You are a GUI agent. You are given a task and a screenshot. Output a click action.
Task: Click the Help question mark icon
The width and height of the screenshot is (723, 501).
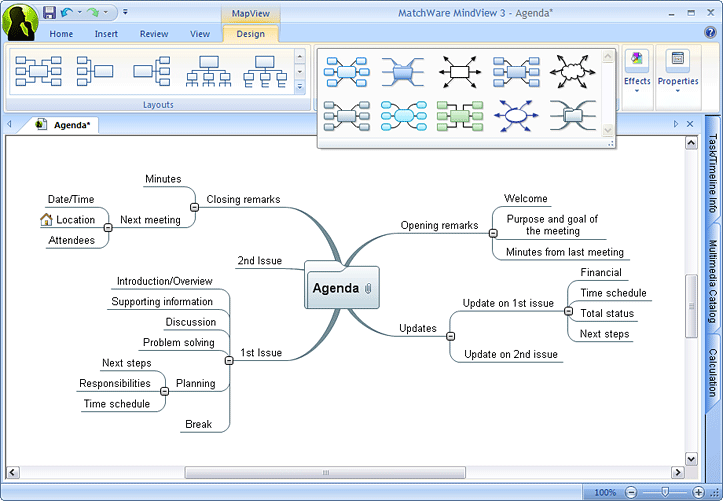tap(710, 32)
